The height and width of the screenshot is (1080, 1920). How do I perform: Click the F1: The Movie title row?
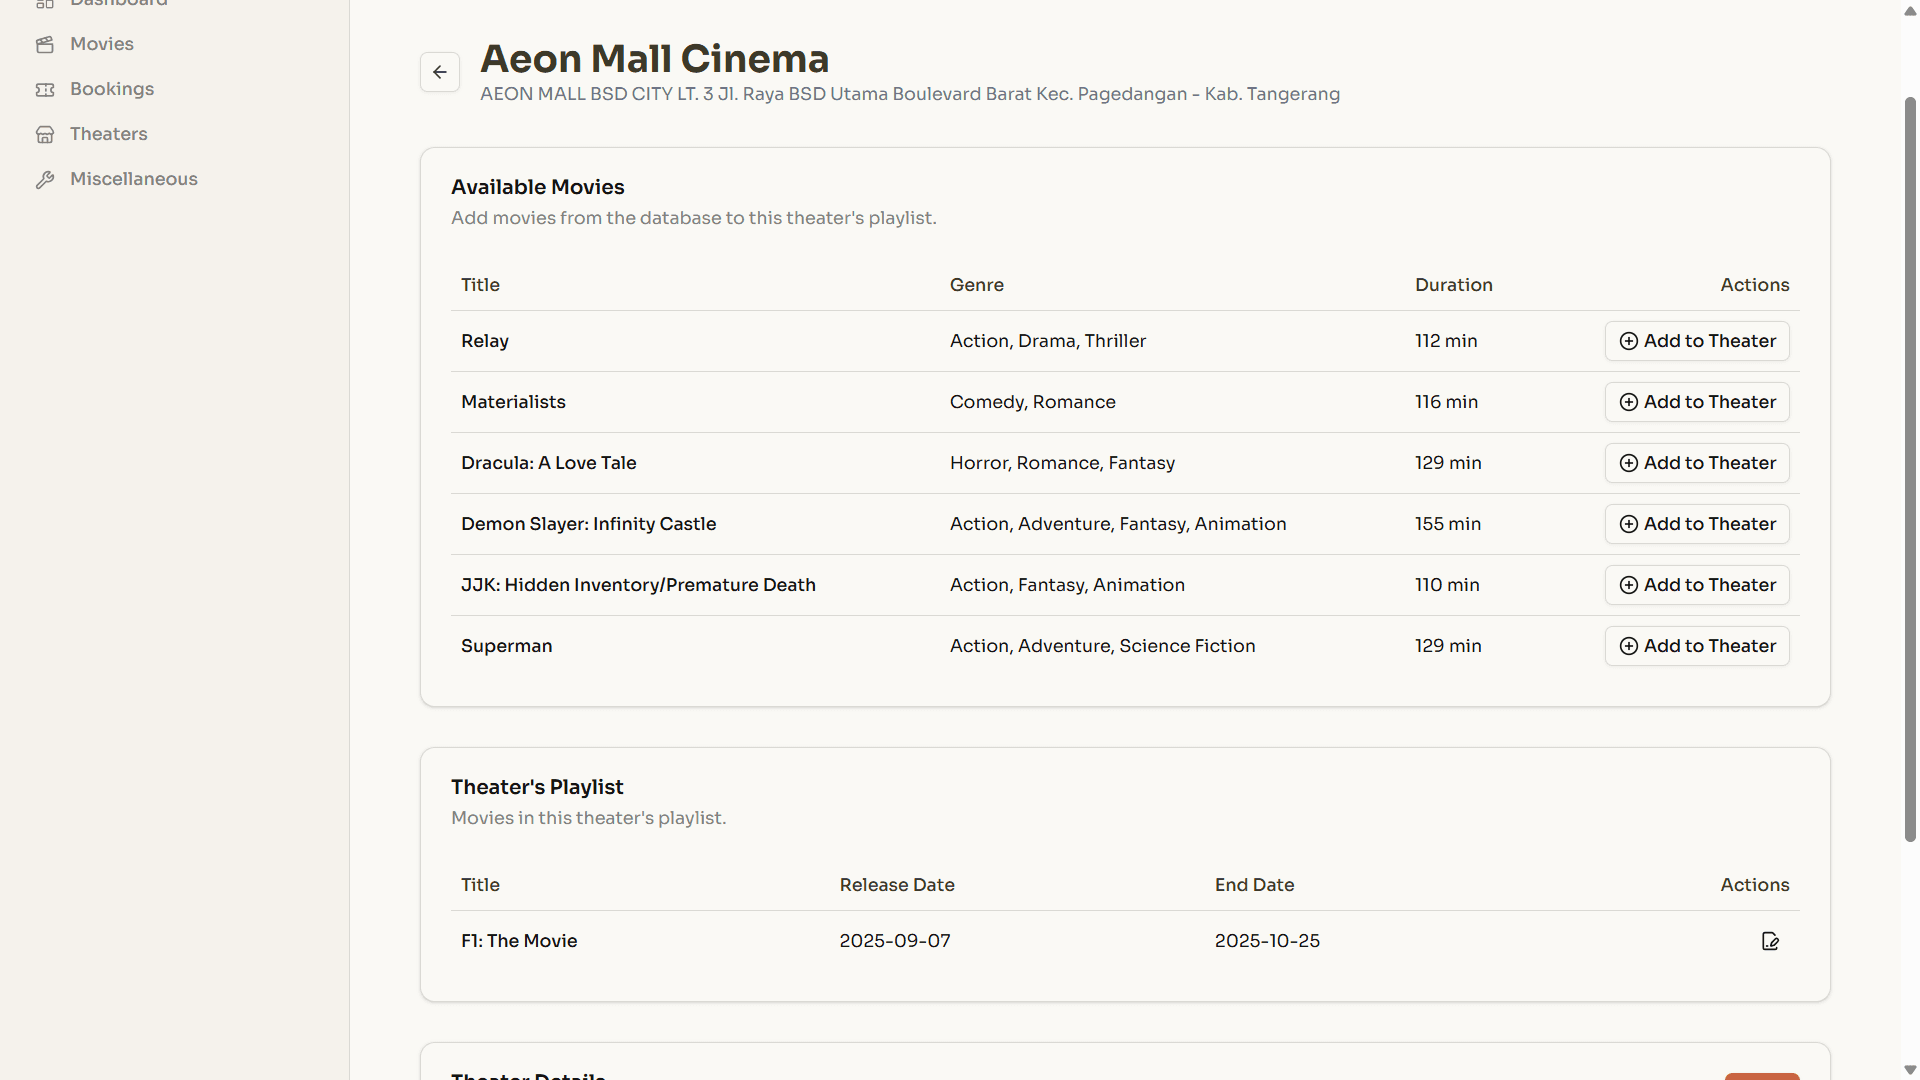coord(519,941)
